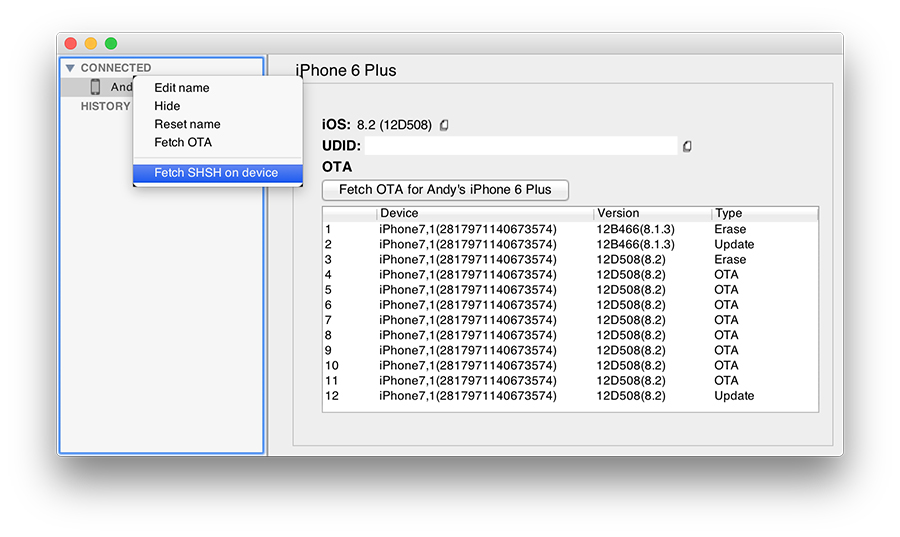Select row 1 with 12B466 Erase
Image resolution: width=900 pixels, height=537 pixels.
point(570,229)
